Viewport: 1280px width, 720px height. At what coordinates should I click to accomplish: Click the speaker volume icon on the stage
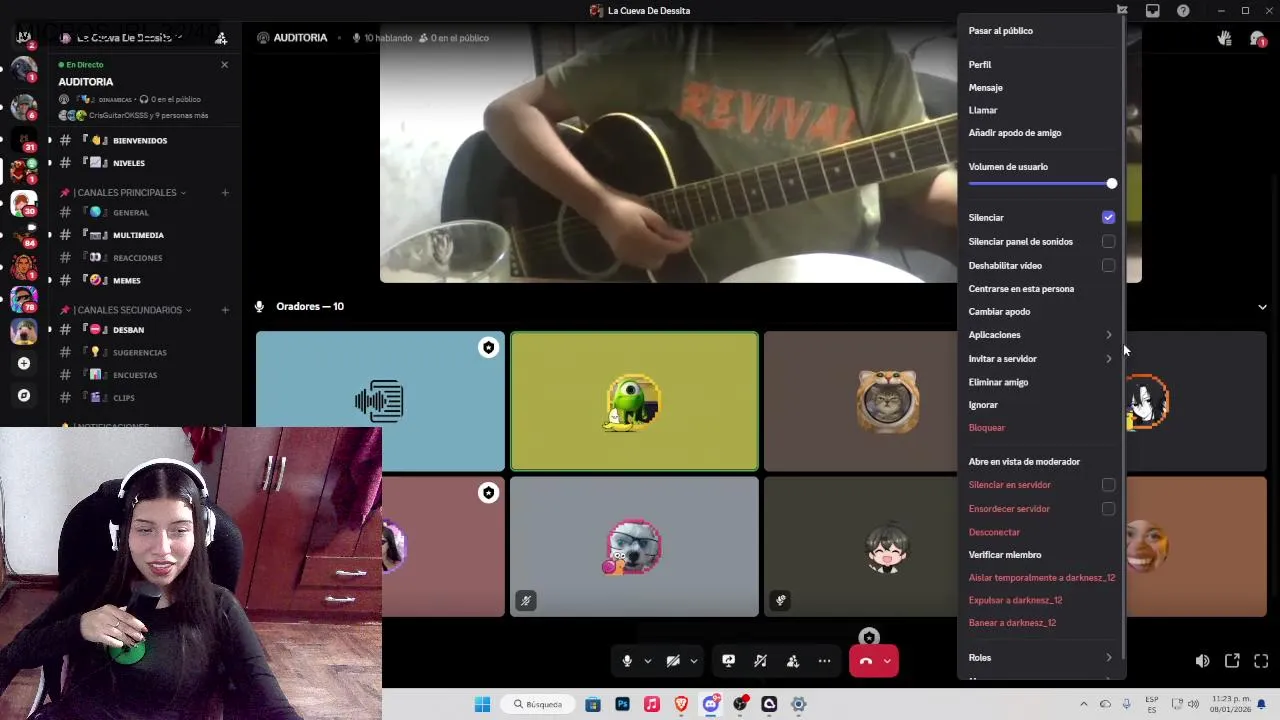coord(1202,661)
